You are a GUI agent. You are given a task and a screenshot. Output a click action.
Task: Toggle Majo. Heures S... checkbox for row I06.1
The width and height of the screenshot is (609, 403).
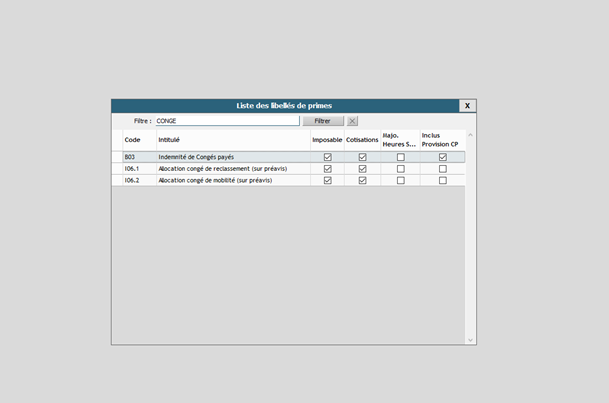tap(401, 169)
